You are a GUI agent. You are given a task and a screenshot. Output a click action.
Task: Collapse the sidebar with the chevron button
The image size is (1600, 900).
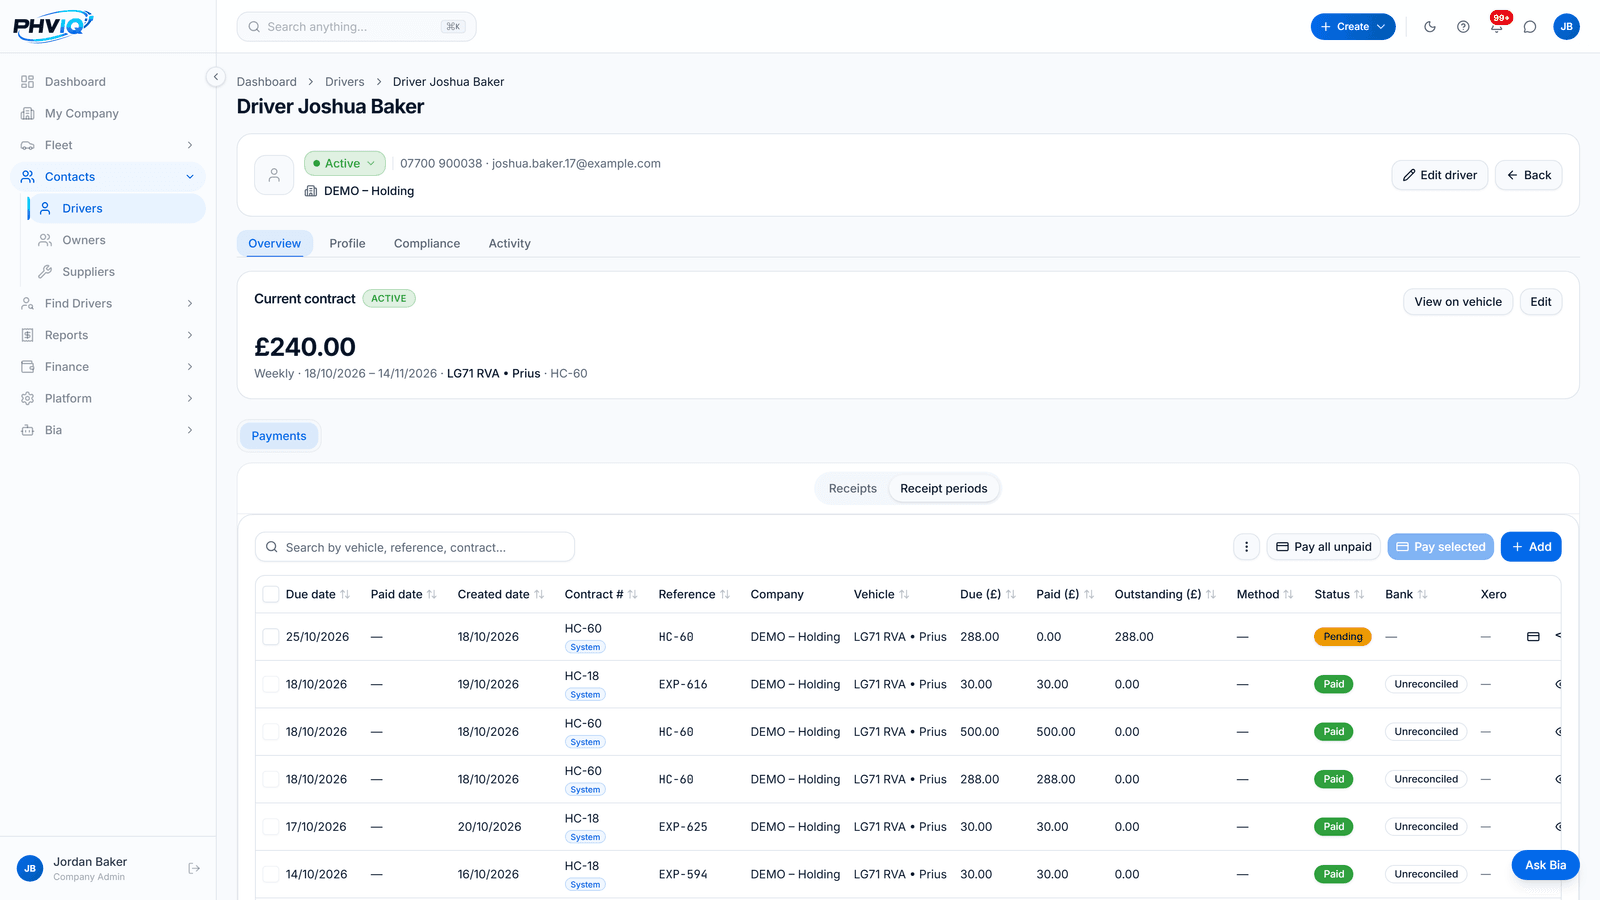215,77
